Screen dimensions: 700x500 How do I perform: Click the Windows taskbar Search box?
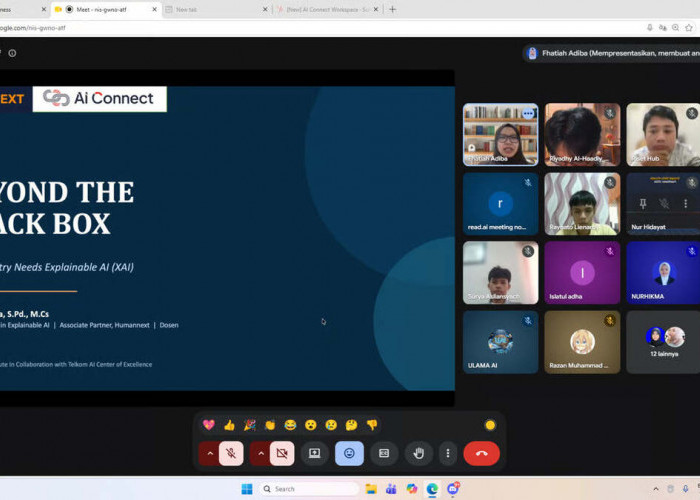coord(309,489)
